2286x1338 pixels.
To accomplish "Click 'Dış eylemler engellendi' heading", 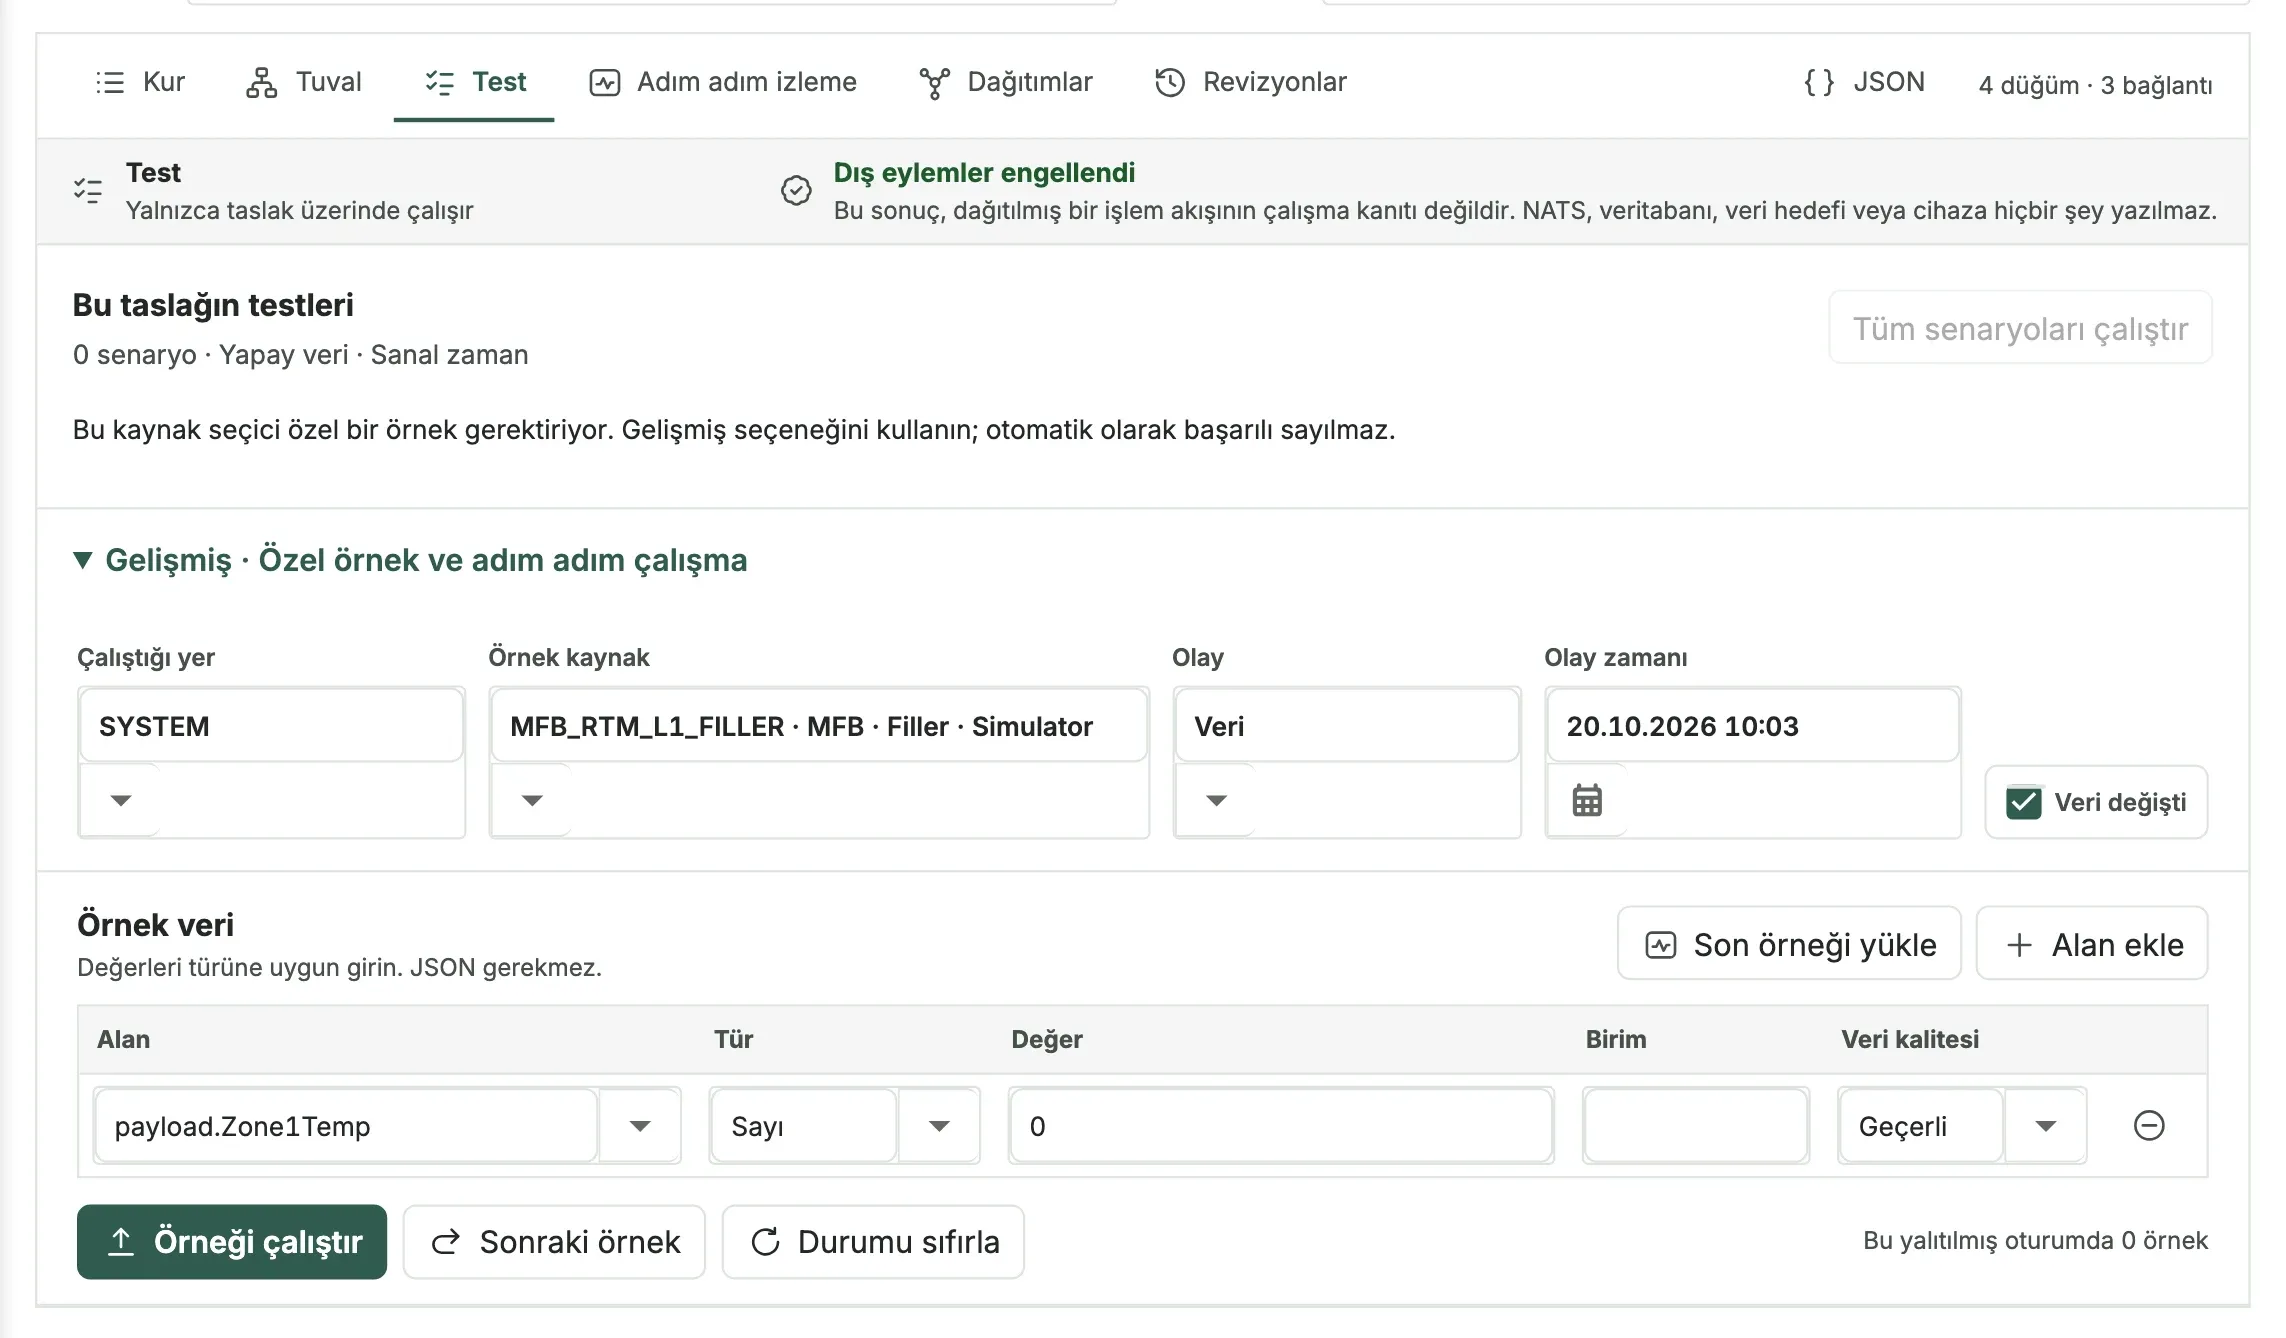I will point(984,173).
